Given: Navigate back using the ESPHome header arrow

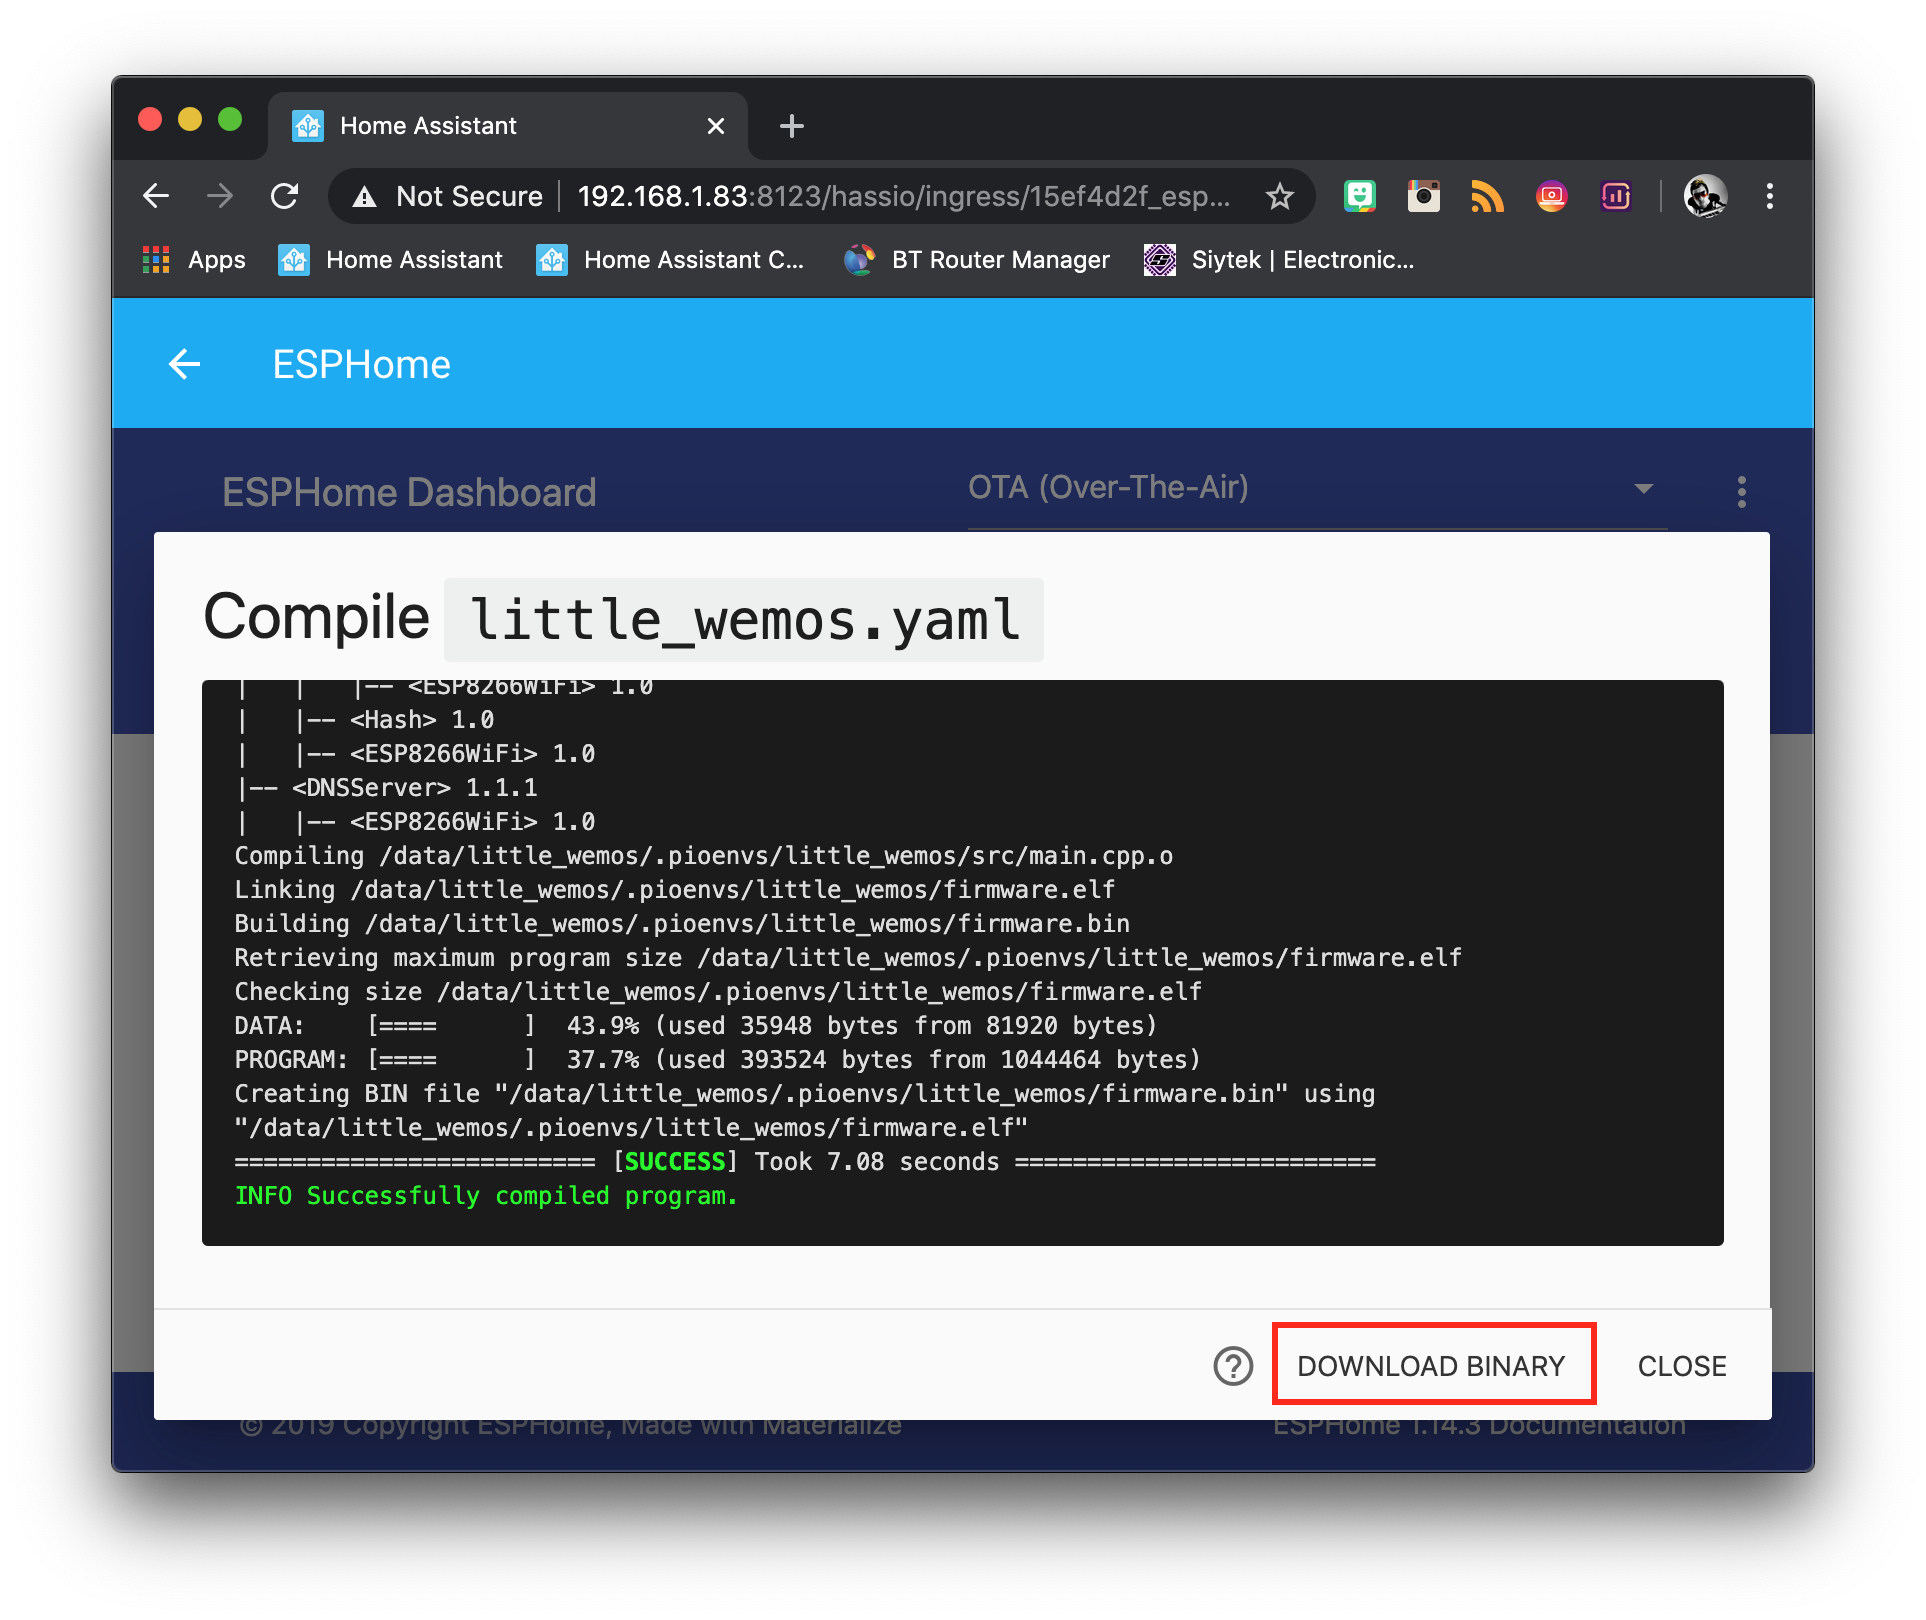Looking at the screenshot, I should tap(184, 364).
